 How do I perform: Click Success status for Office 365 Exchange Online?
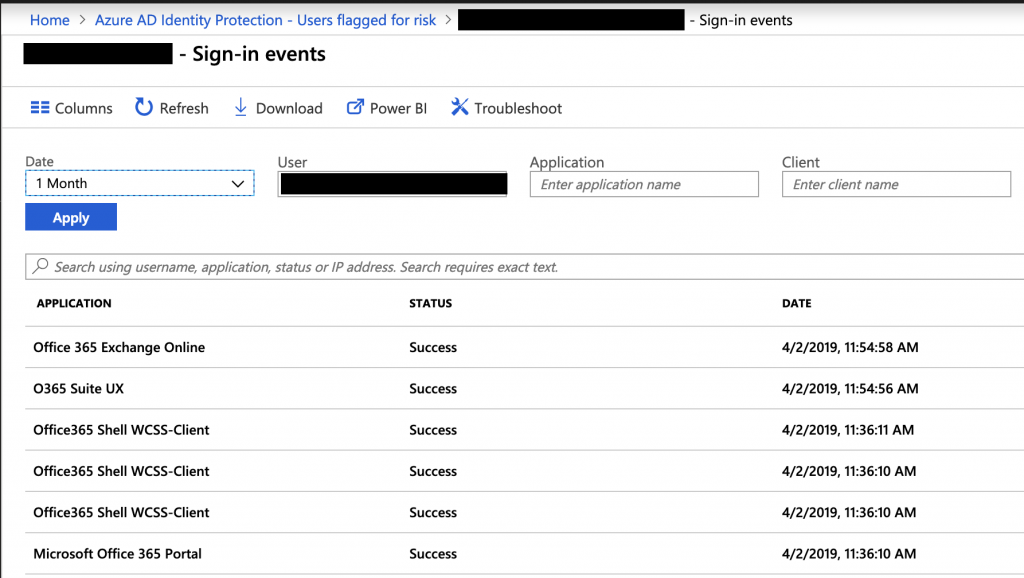point(433,347)
